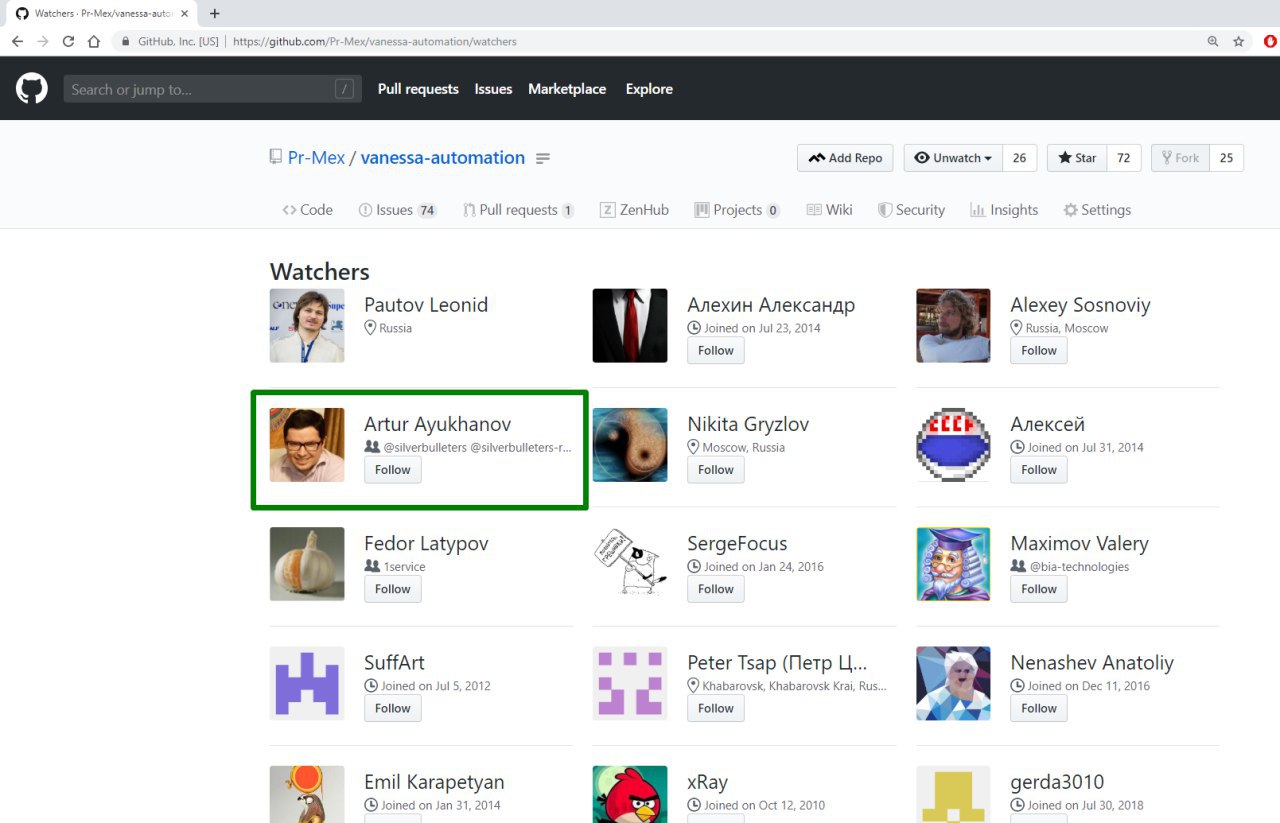1280x823 pixels.
Task: Open the 25 forks count
Action: pos(1227,158)
